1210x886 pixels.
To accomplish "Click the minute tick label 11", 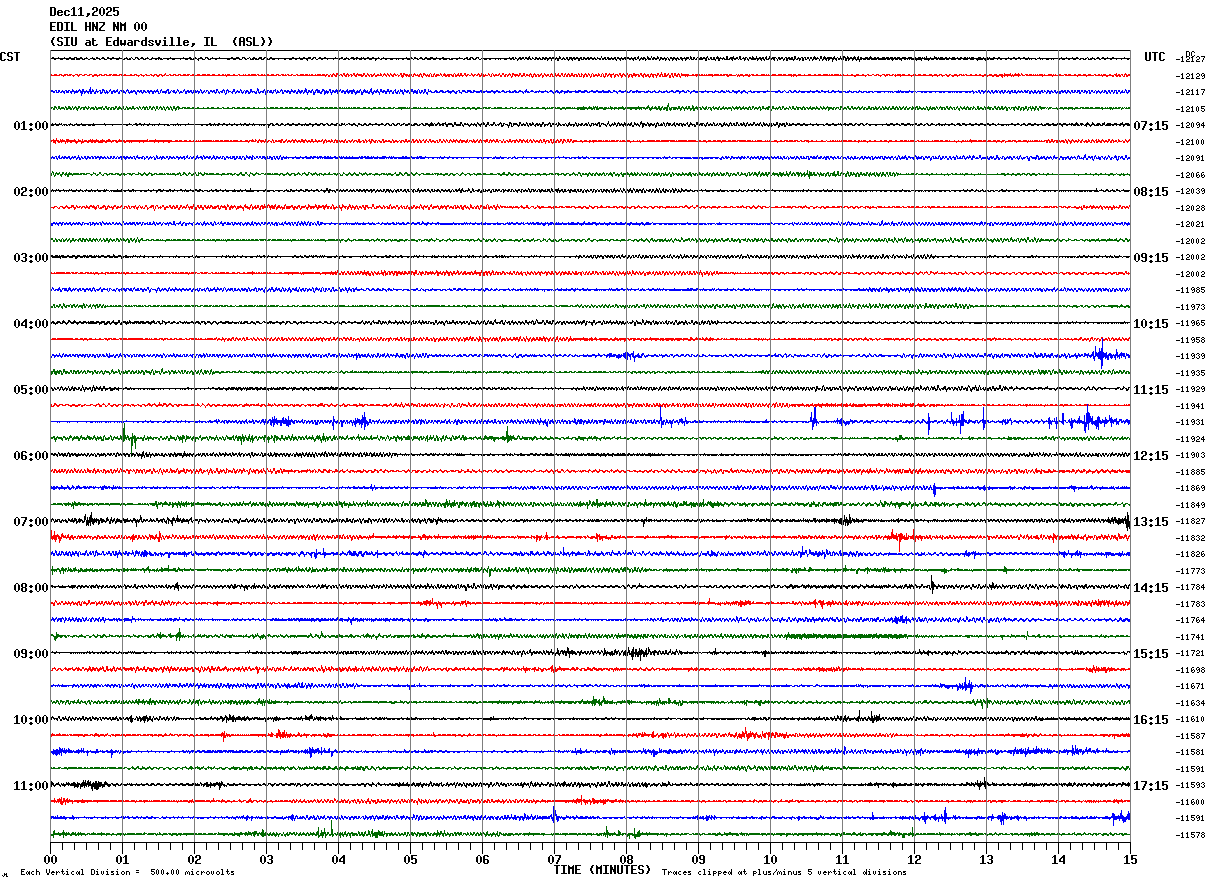I will click(843, 859).
